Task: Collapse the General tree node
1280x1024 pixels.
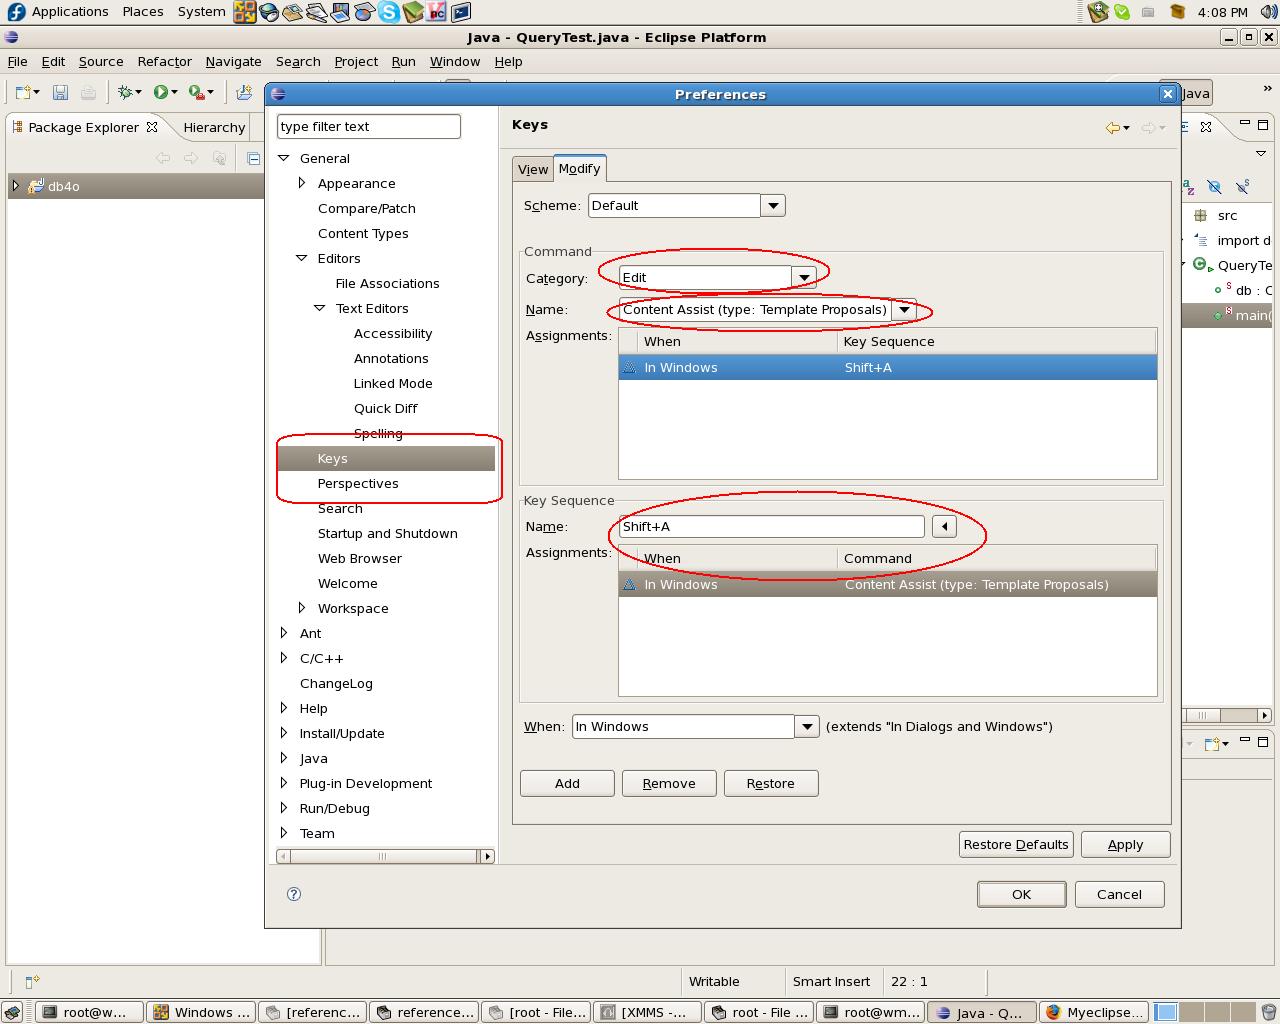Action: (284, 158)
